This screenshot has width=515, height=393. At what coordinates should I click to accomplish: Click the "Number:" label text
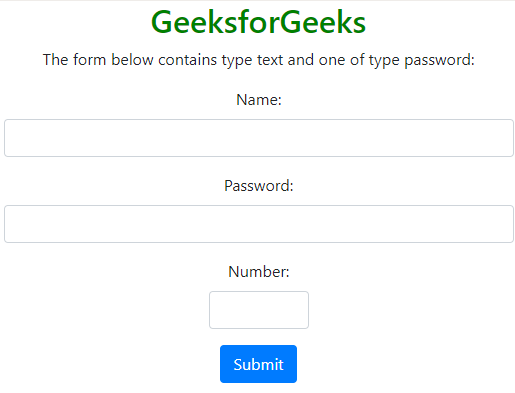coord(259,272)
